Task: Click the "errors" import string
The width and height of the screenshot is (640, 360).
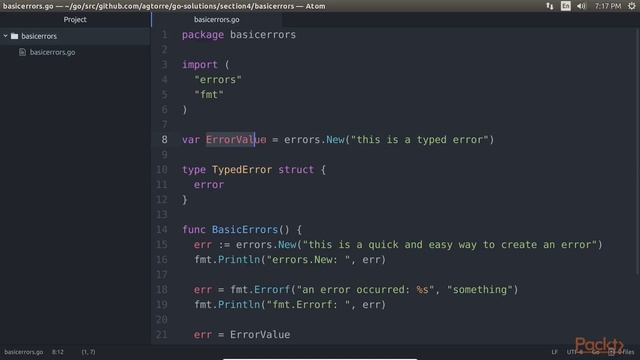Action: click(218, 80)
